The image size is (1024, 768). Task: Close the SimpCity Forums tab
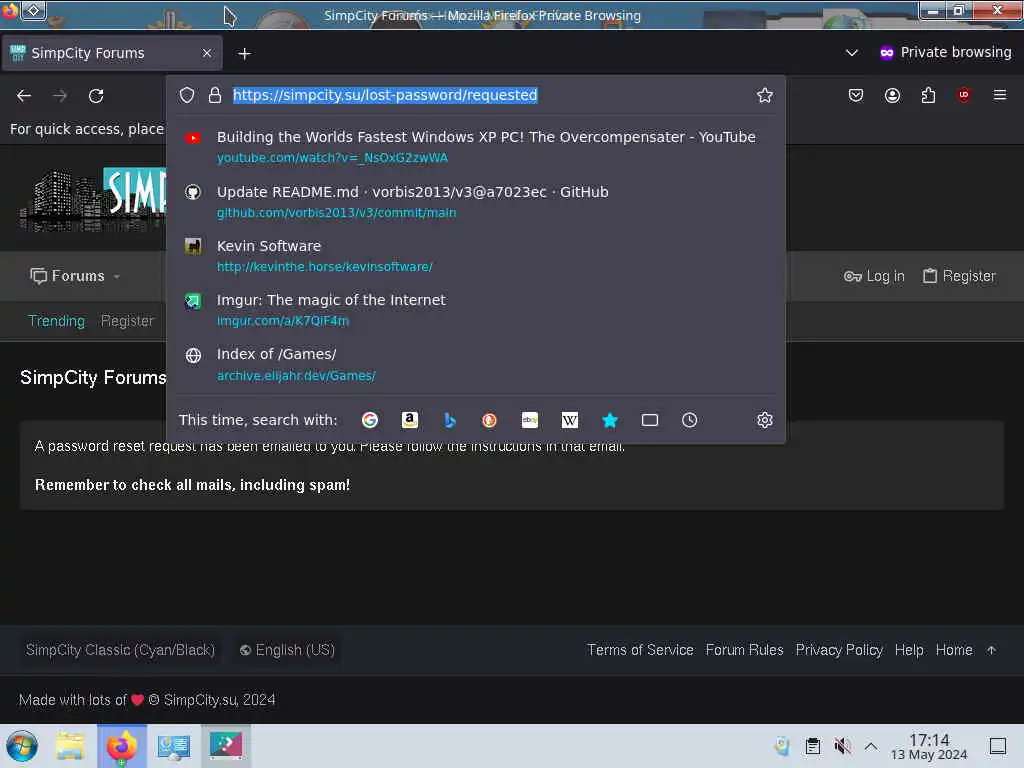pos(207,53)
